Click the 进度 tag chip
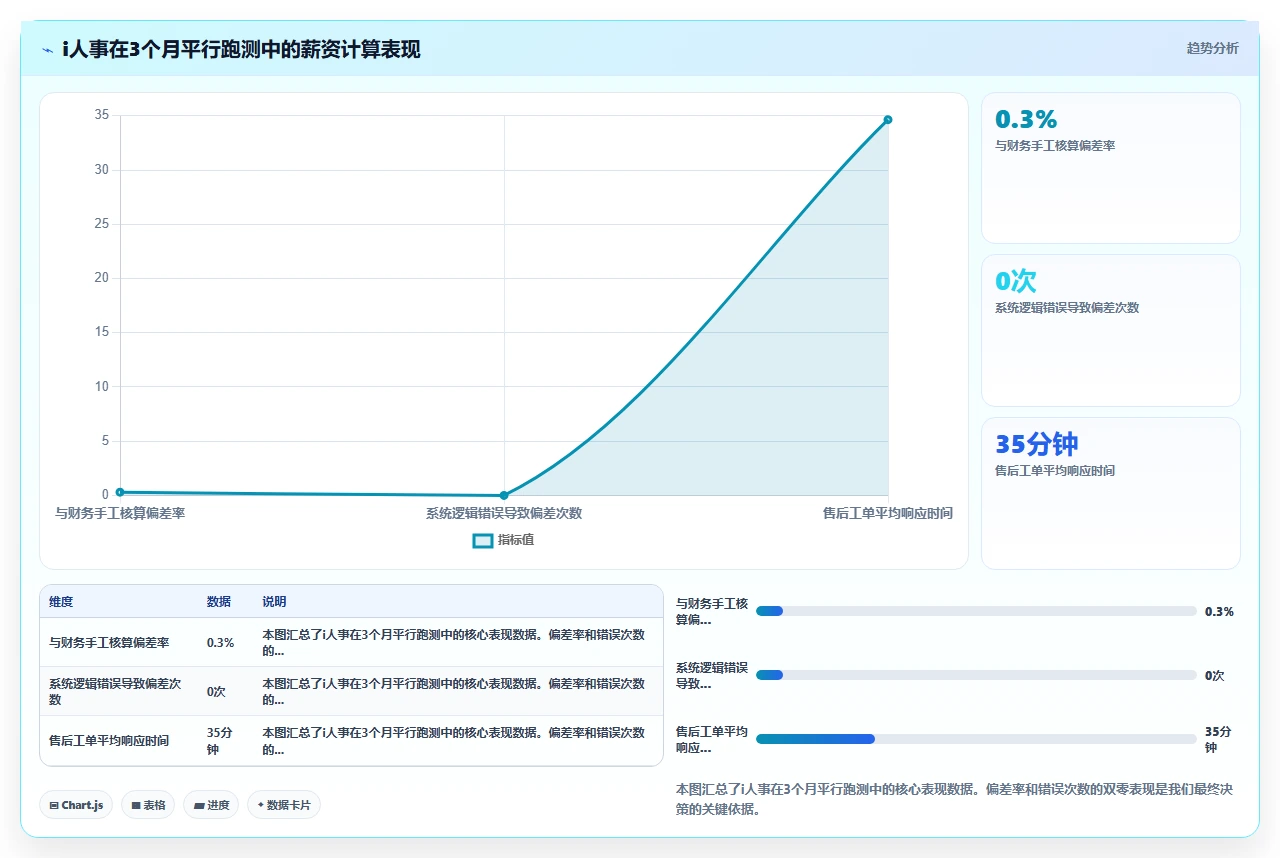This screenshot has height=858, width=1280. click(211, 805)
